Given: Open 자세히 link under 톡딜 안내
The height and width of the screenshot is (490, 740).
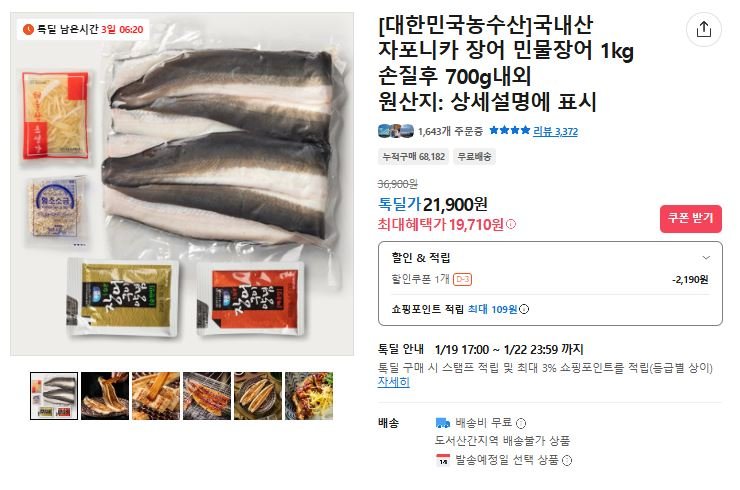Looking at the screenshot, I should click(x=394, y=381).
